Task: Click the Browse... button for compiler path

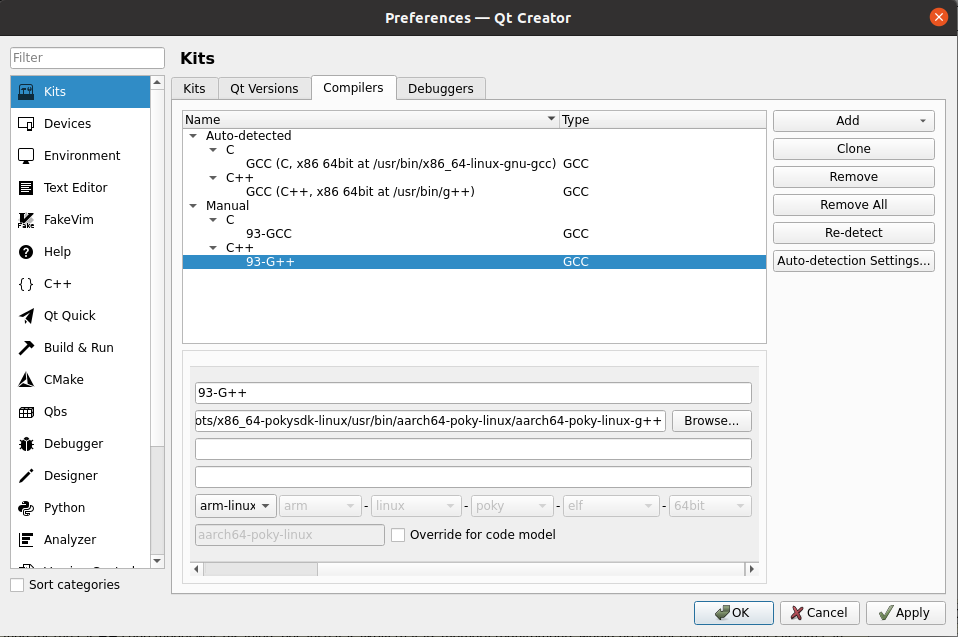Action: click(711, 421)
